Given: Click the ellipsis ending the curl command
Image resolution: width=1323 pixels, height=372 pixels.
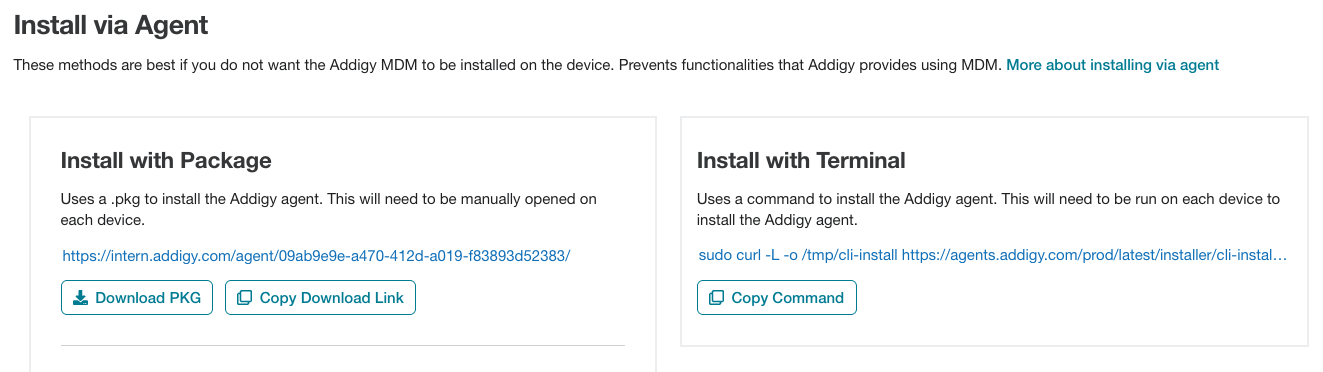Looking at the screenshot, I should pyautogui.click(x=1280, y=256).
